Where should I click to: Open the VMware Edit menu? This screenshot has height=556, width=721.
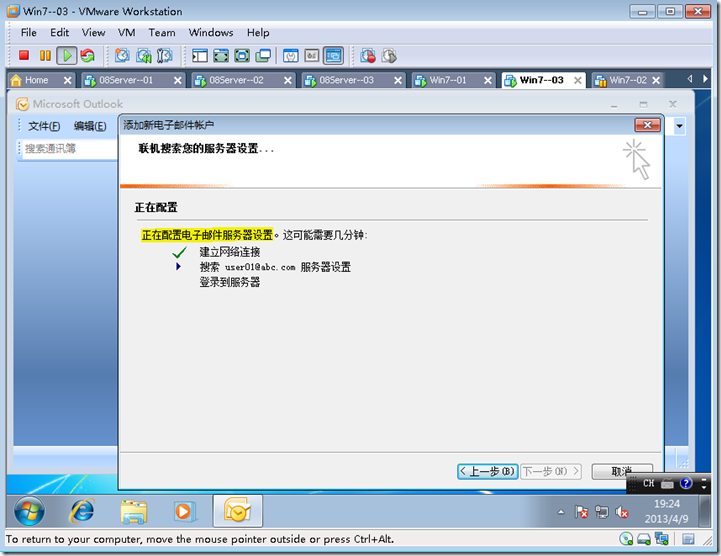59,33
